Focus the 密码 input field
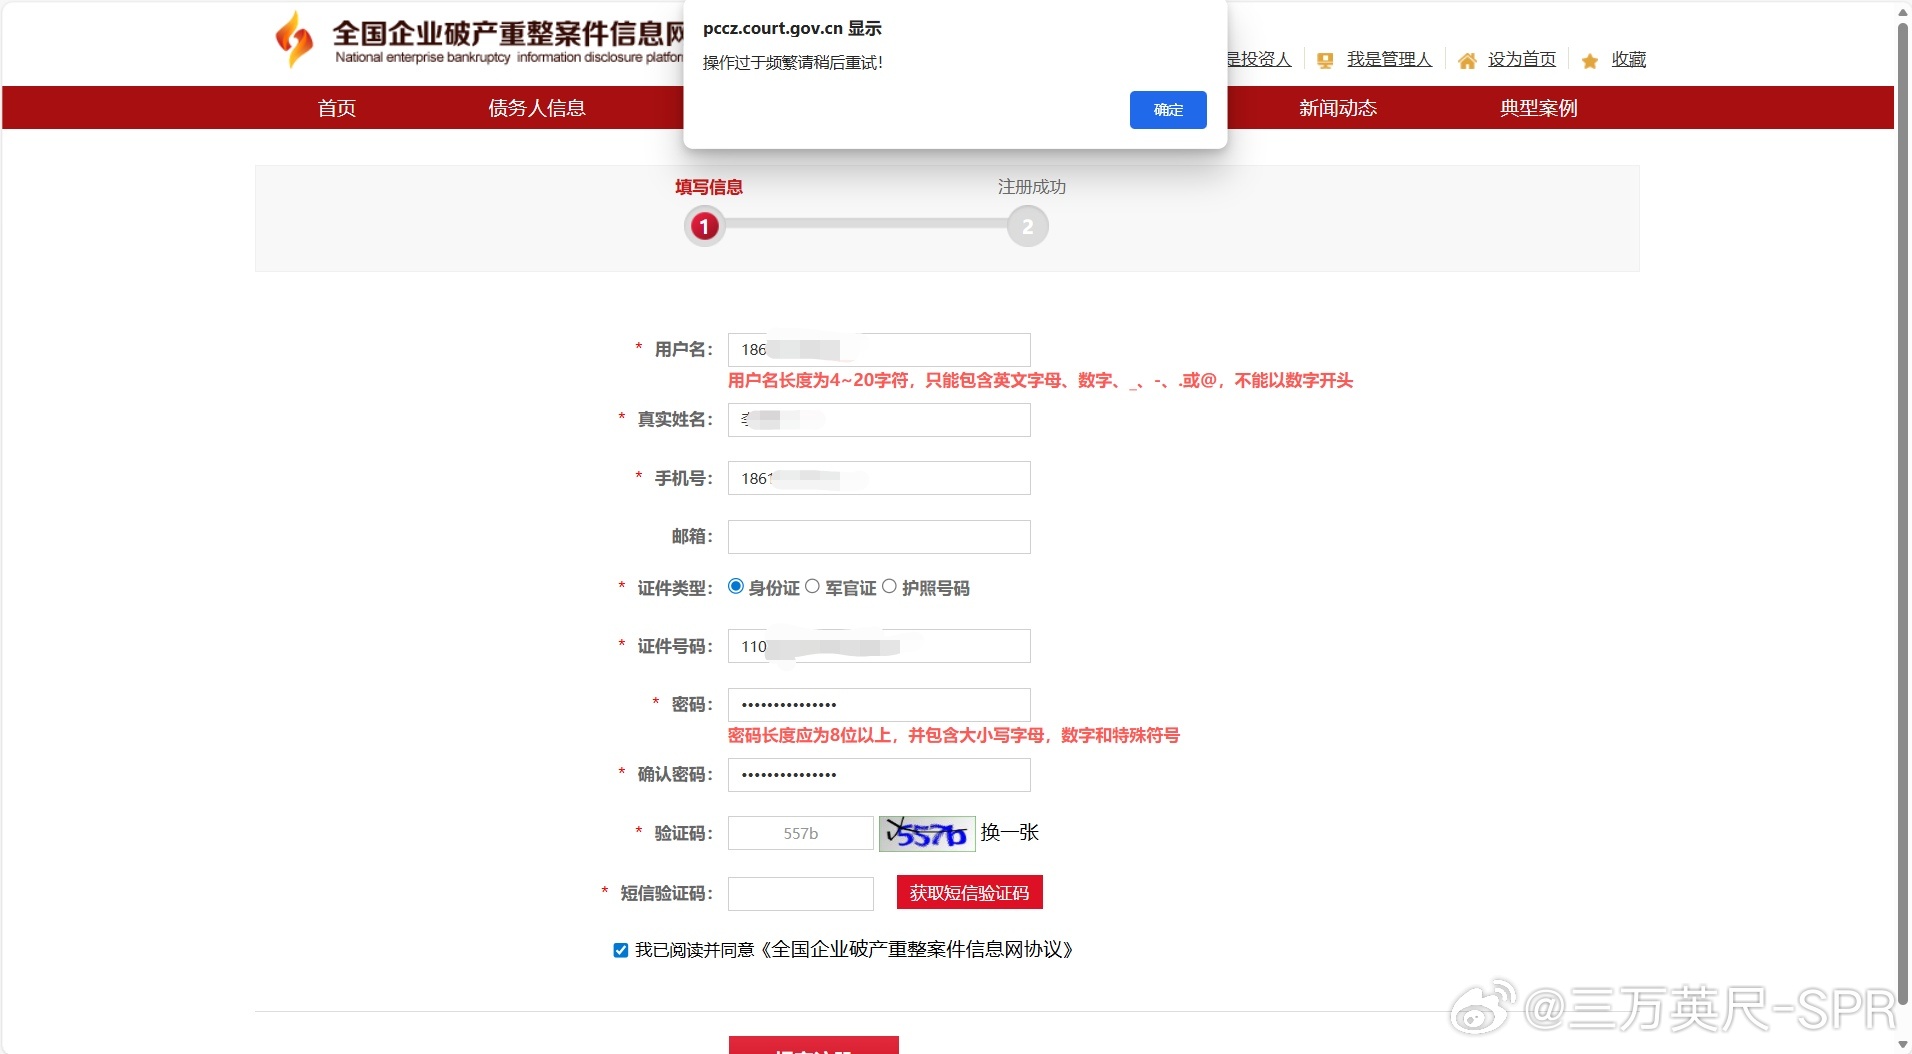The height and width of the screenshot is (1054, 1912). pos(879,705)
